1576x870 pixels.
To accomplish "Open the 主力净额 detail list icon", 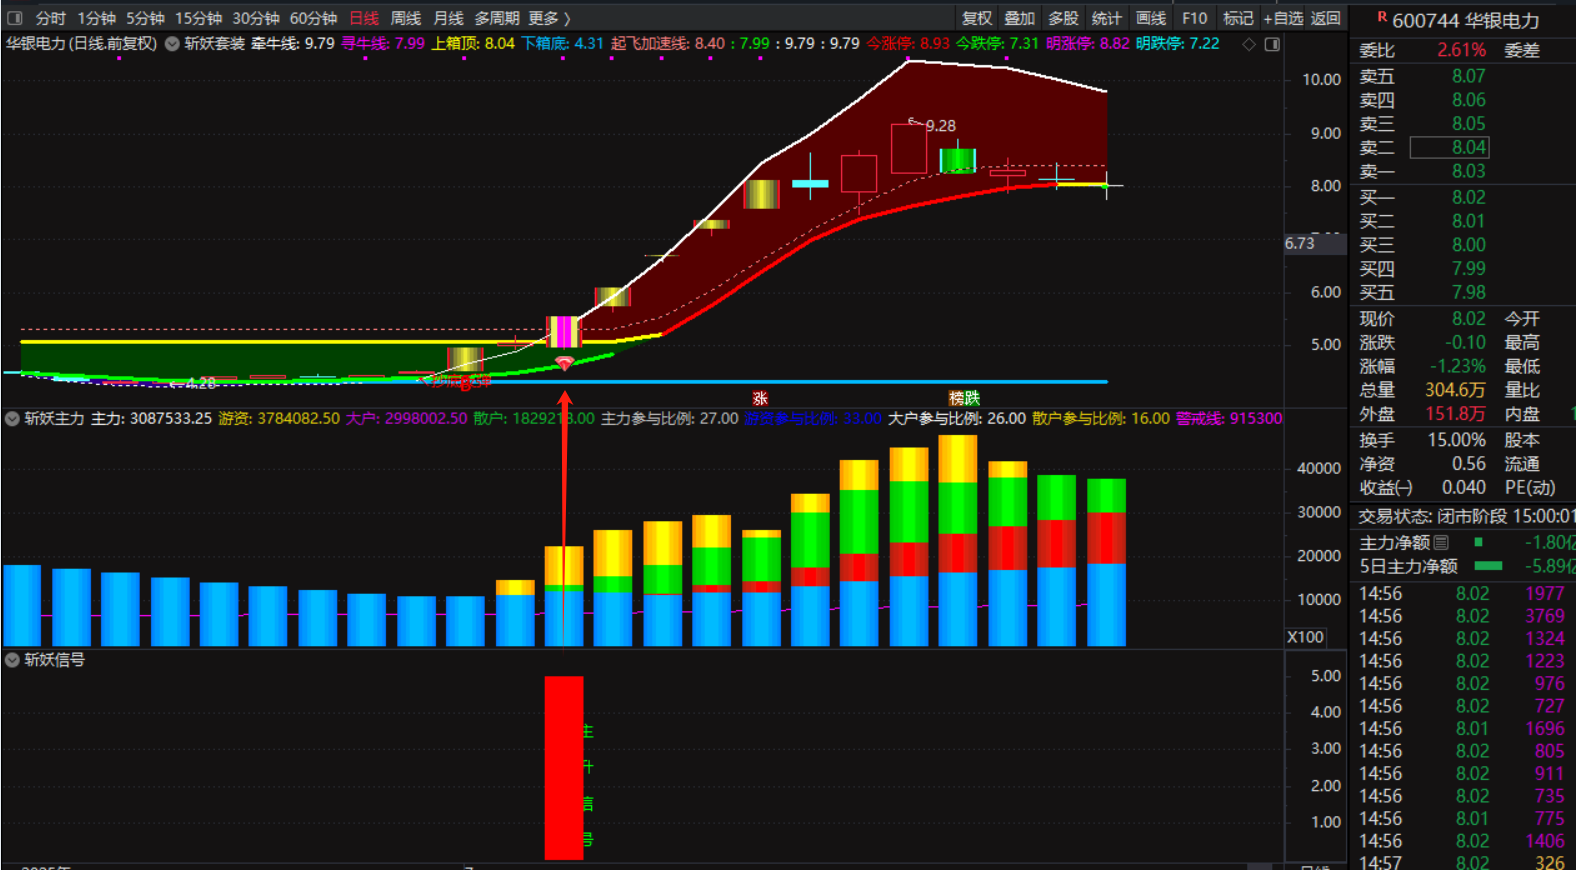I will click(1441, 543).
